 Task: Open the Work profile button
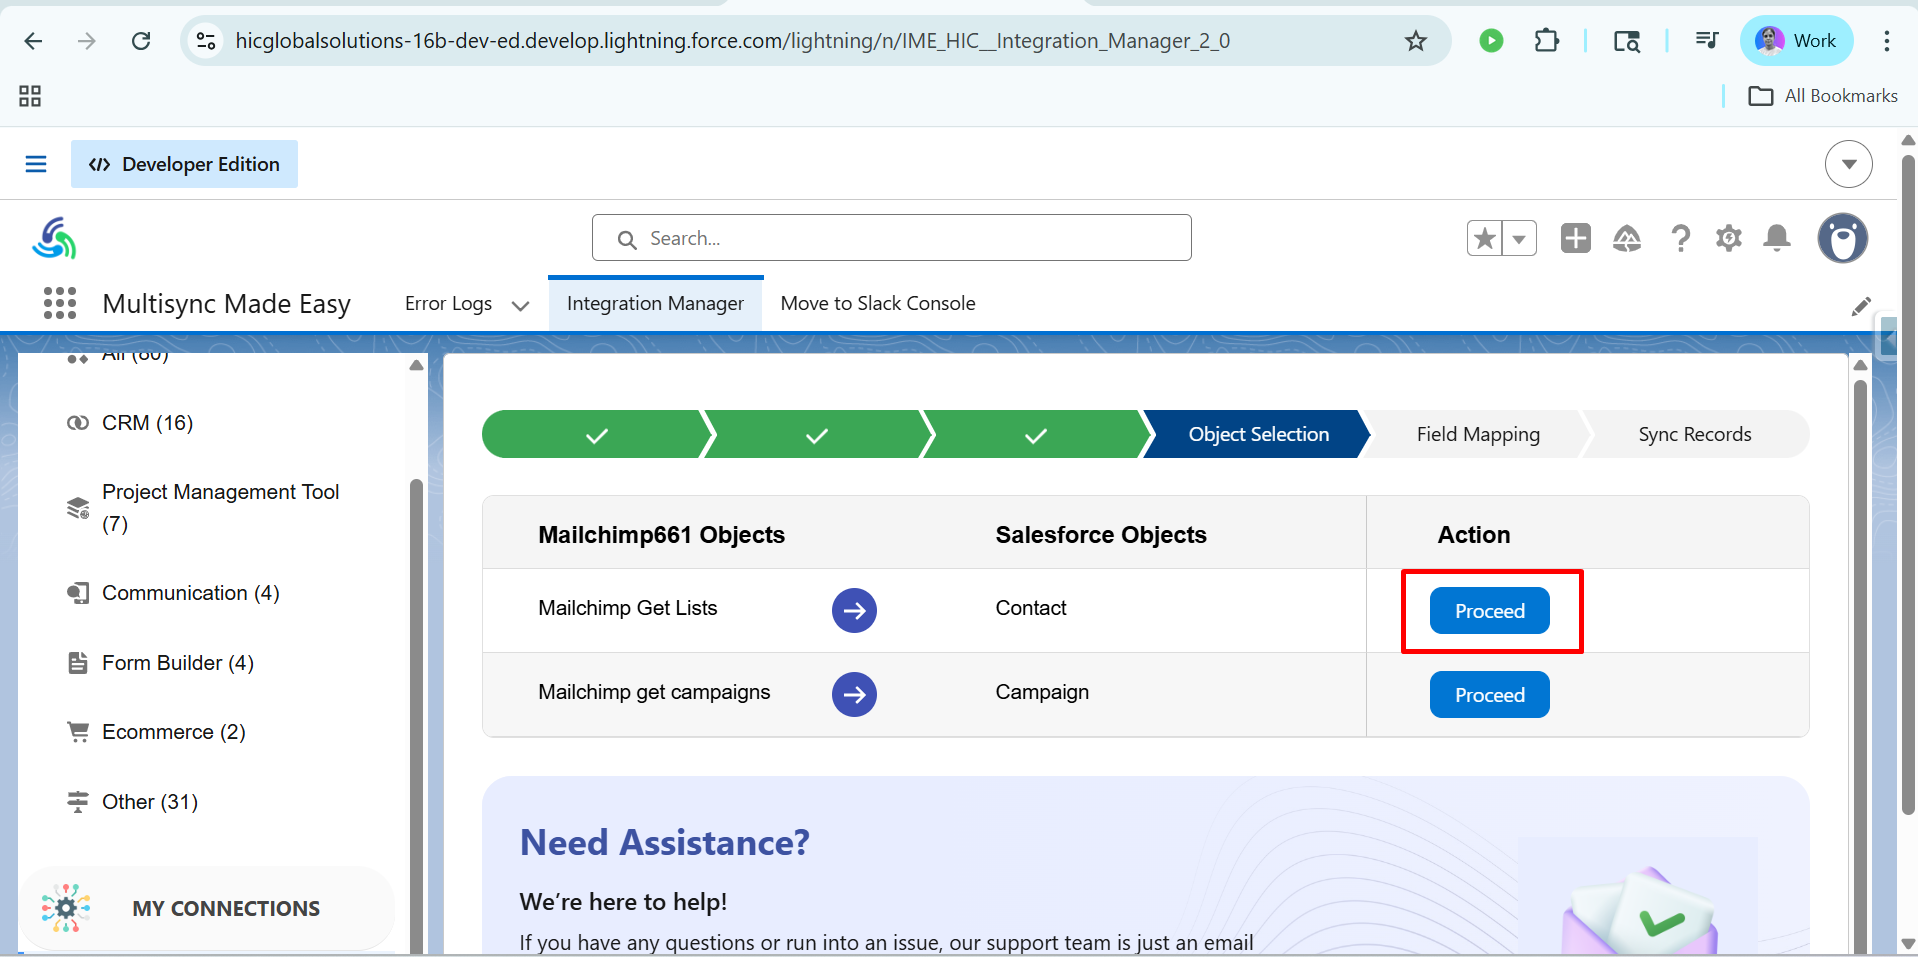[1796, 41]
